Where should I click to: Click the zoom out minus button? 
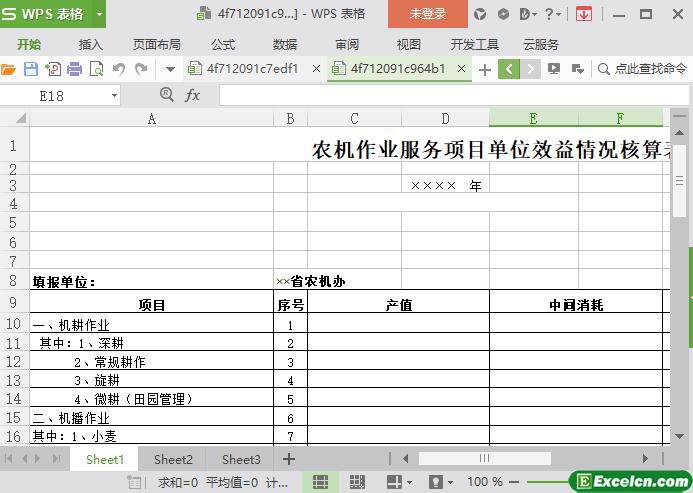(514, 482)
